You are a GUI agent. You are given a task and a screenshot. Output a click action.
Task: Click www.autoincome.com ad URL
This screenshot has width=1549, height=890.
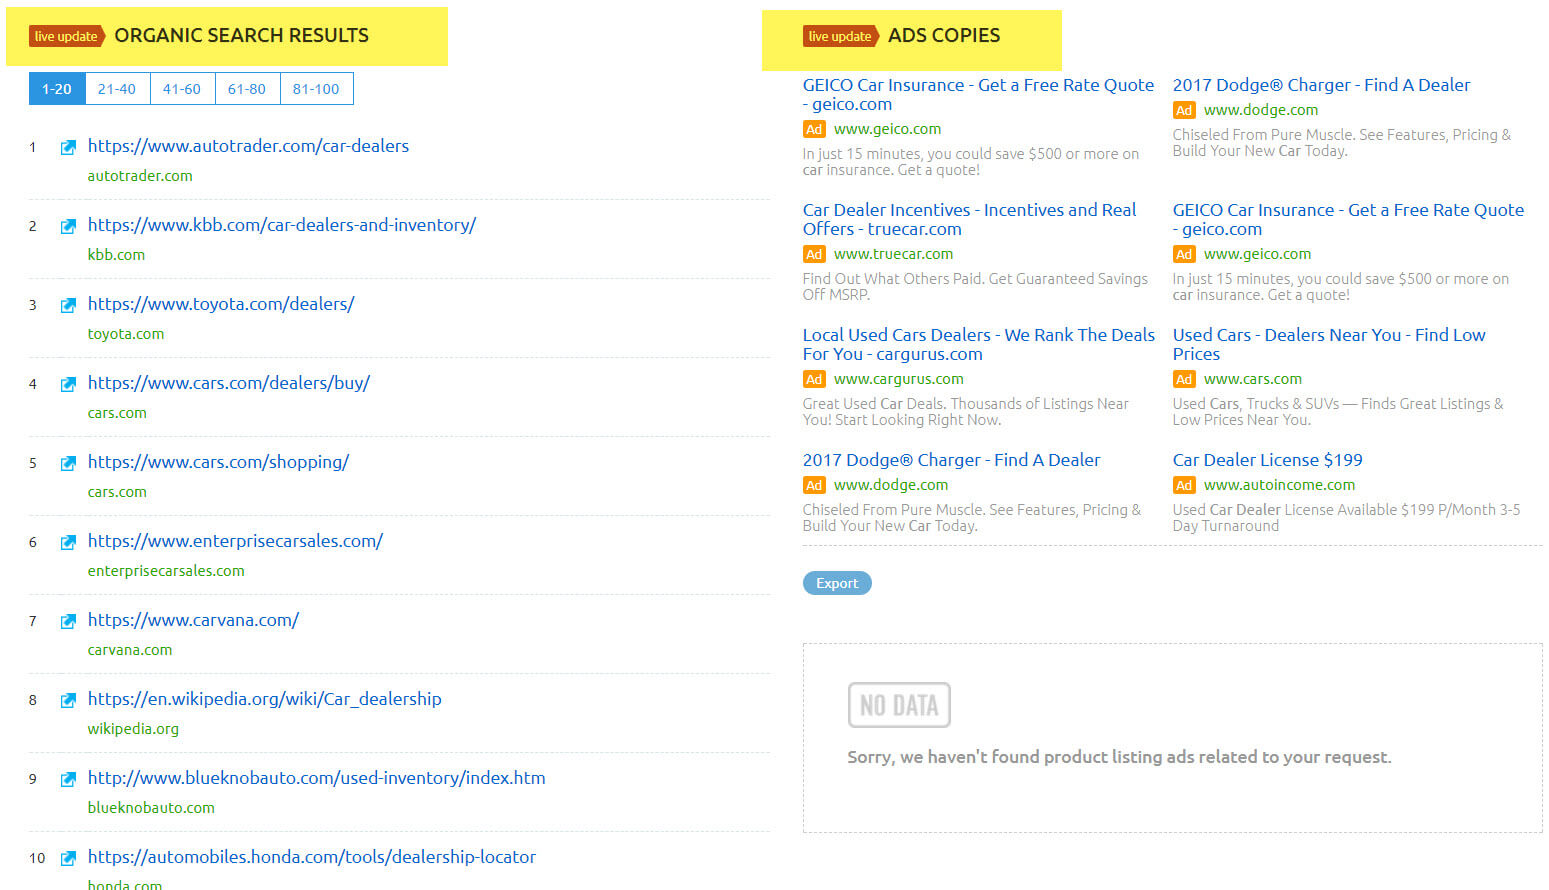pyautogui.click(x=1279, y=485)
